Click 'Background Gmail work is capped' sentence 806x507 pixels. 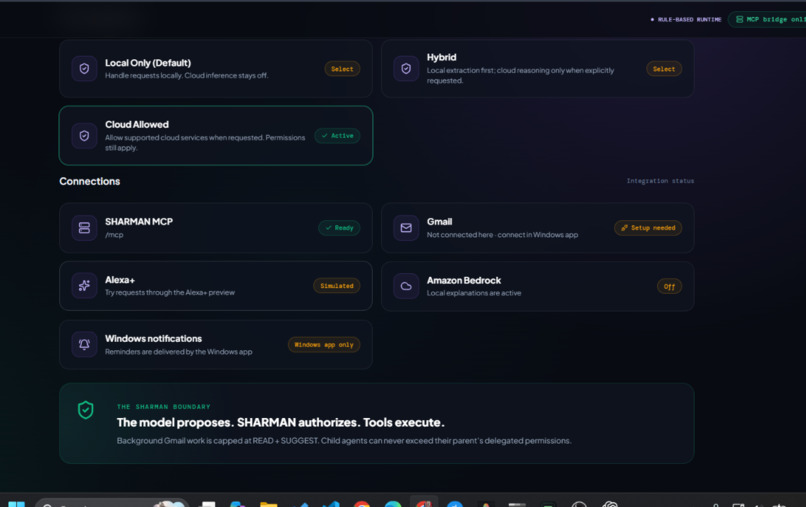(344, 441)
